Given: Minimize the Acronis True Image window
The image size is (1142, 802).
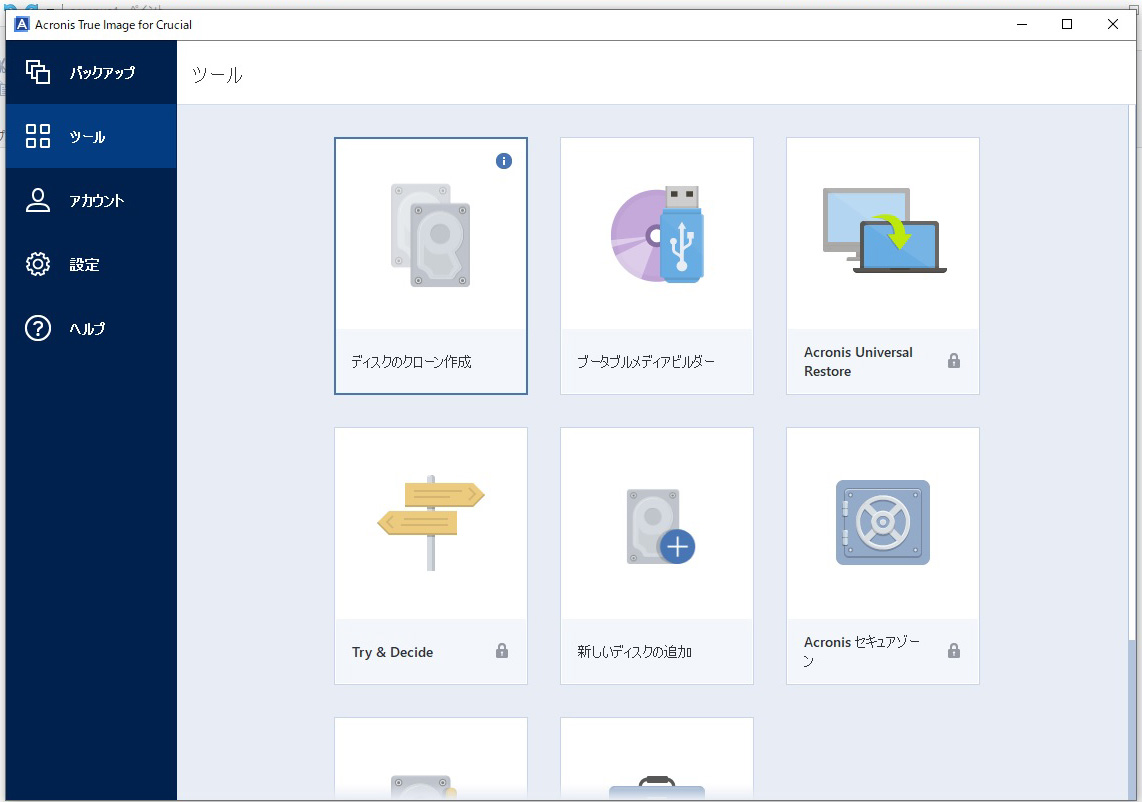Looking at the screenshot, I should (x=1022, y=24).
